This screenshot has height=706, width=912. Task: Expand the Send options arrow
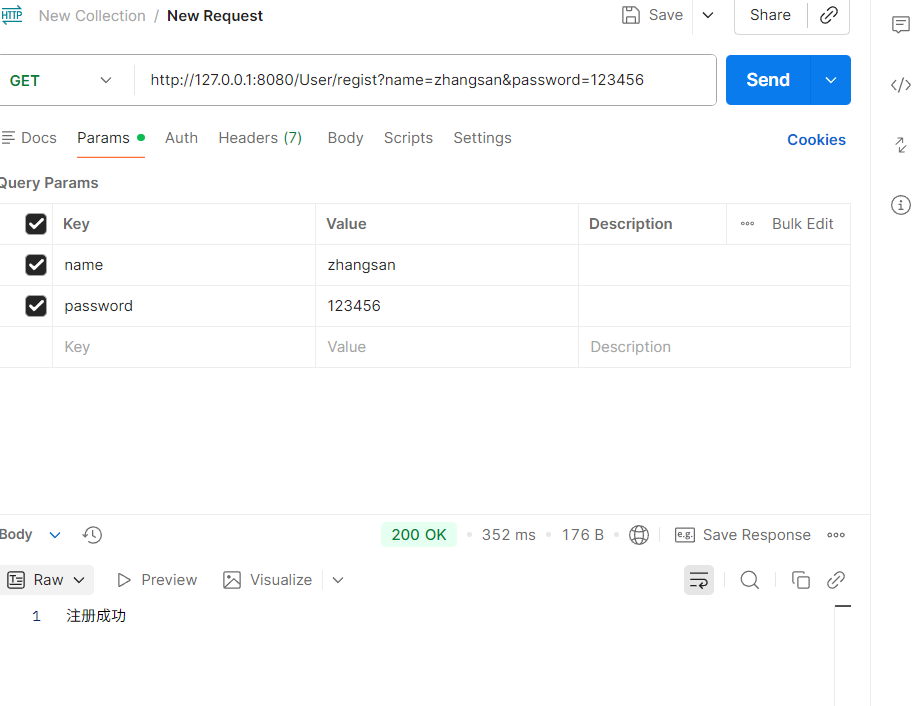[x=831, y=80]
